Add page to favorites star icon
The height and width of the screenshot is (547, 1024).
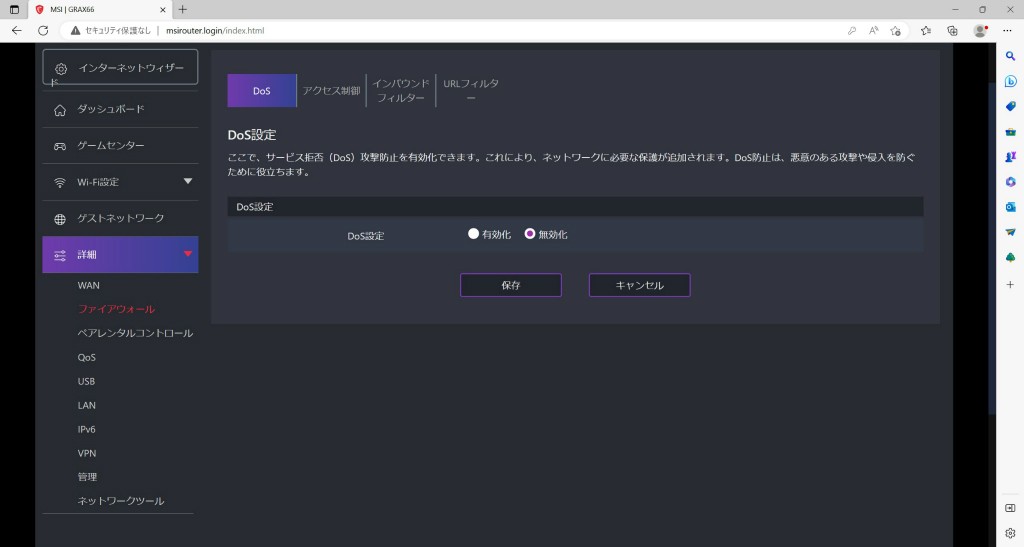click(x=895, y=31)
